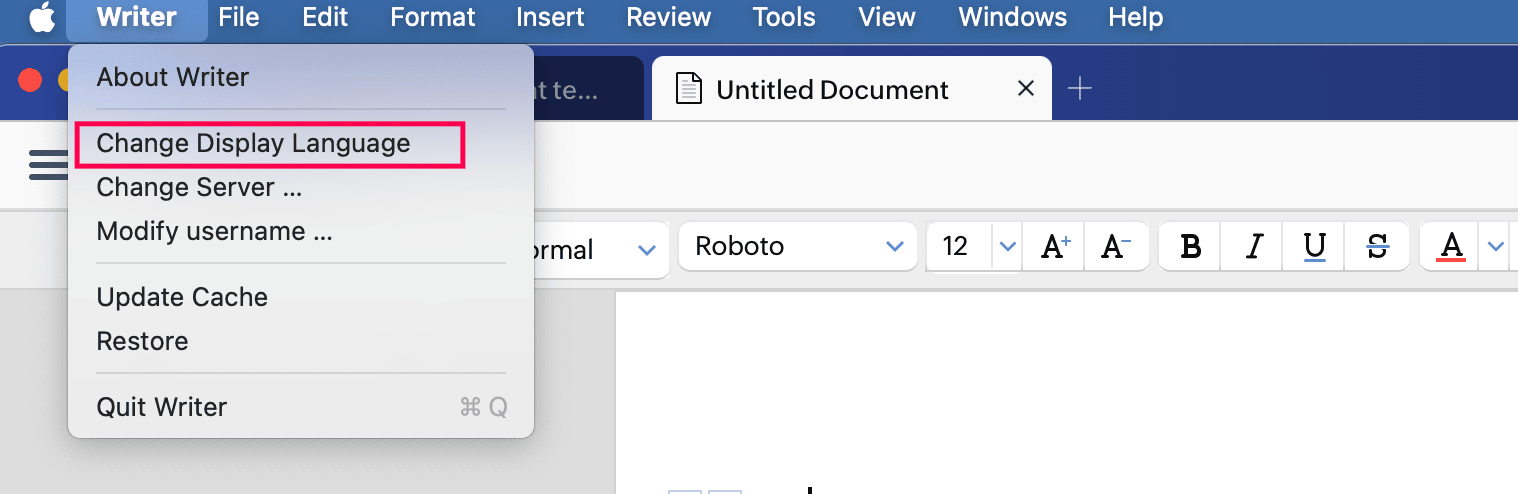Add a new tab with plus icon

pos(1079,89)
